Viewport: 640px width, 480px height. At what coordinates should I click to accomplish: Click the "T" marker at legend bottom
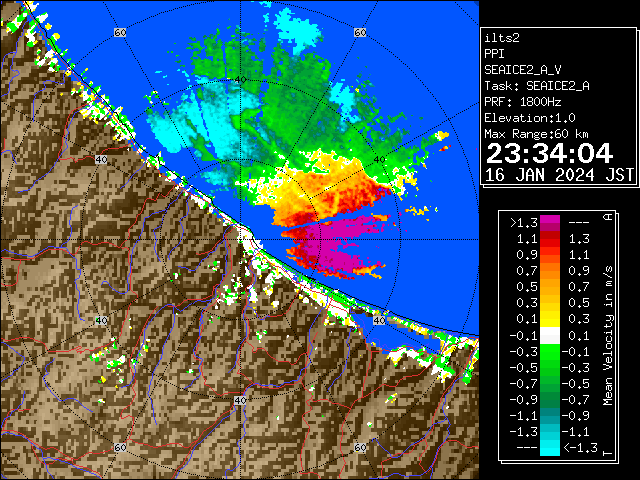coord(608,453)
